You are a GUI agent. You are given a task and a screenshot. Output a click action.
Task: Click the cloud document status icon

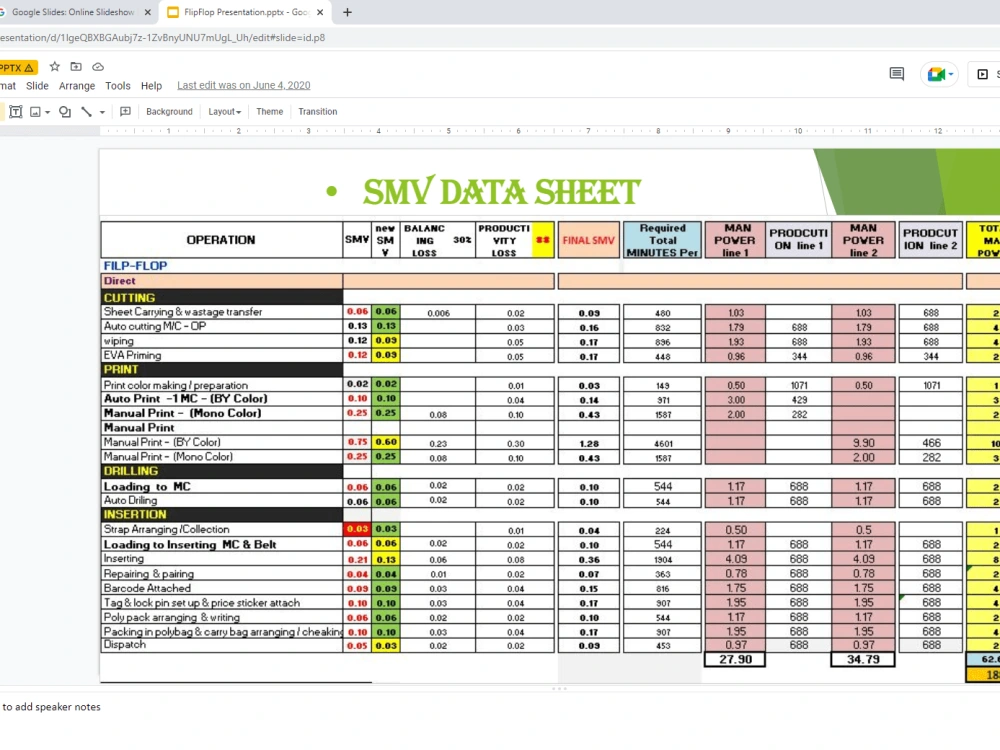pos(98,66)
